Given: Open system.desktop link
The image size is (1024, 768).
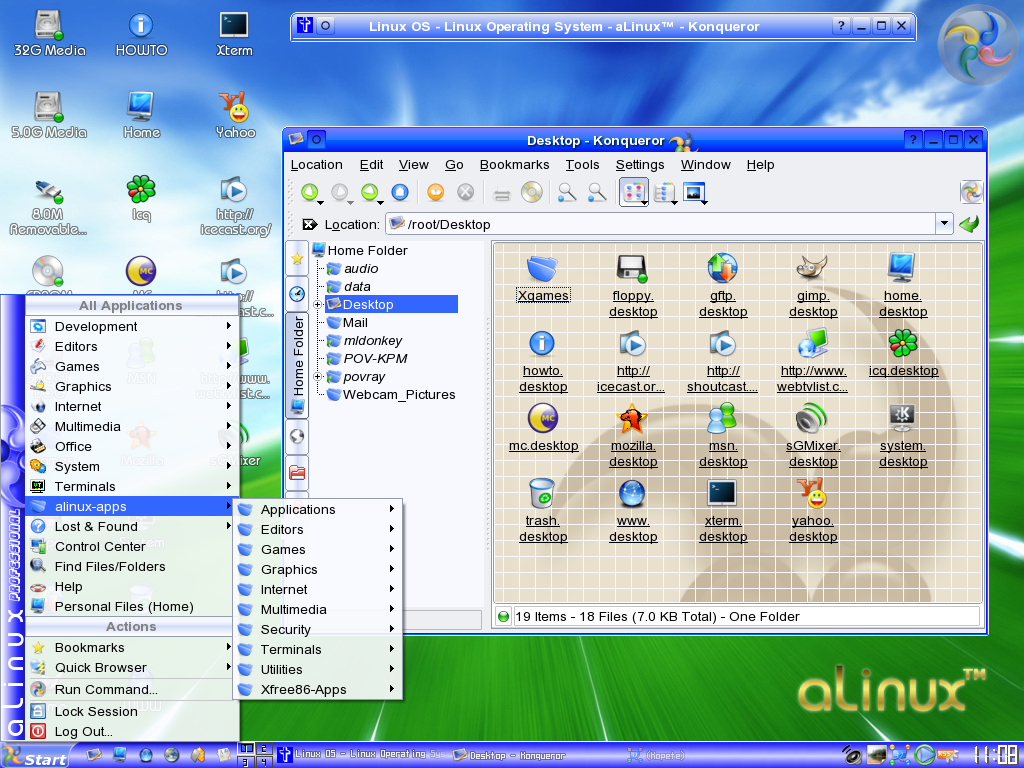Looking at the screenshot, I should click(903, 453).
